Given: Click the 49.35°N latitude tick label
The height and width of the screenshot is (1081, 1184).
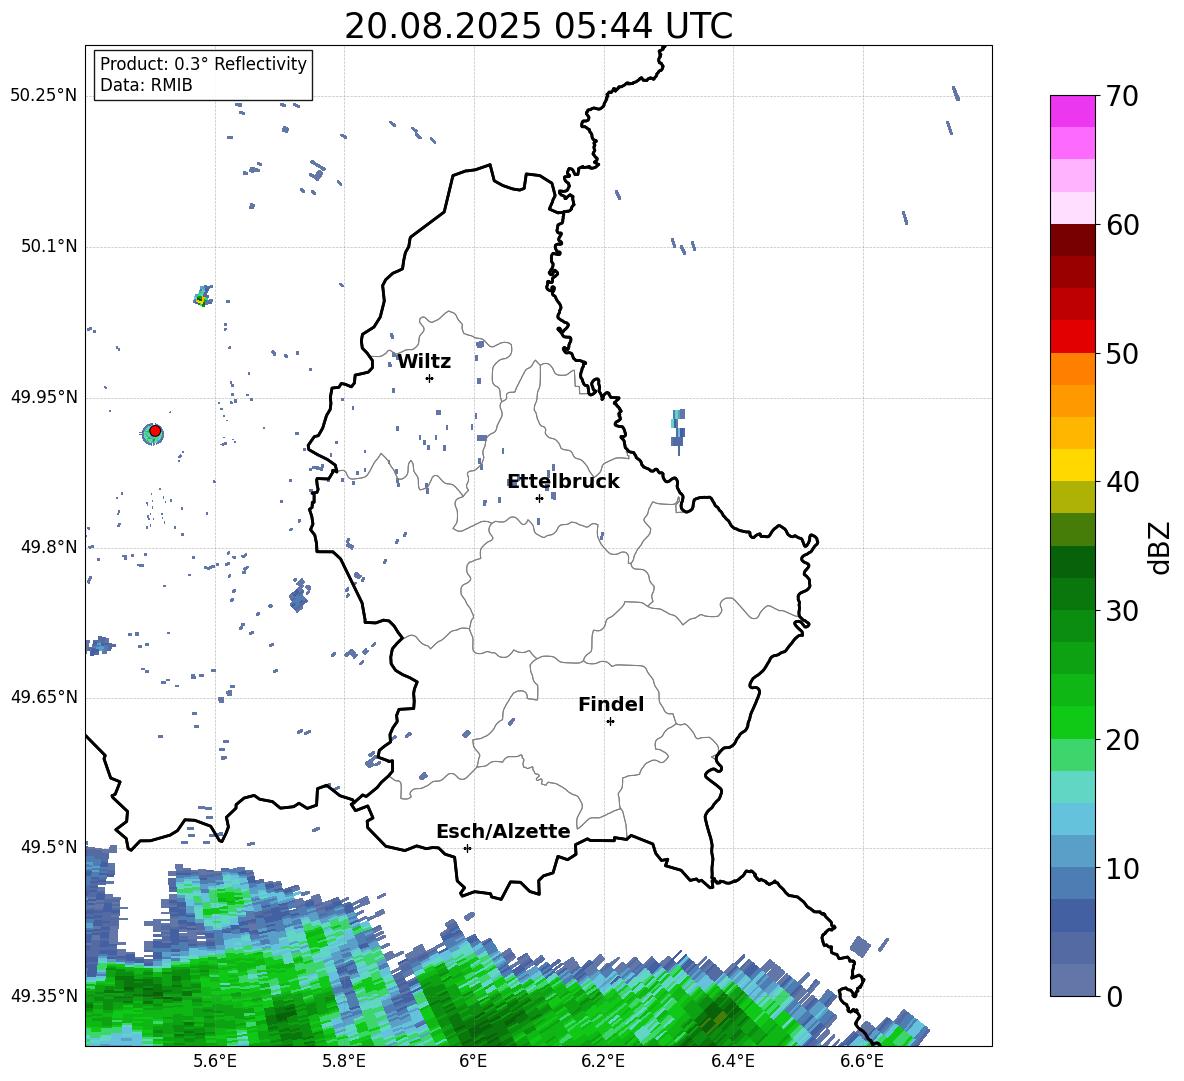Looking at the screenshot, I should click(44, 996).
